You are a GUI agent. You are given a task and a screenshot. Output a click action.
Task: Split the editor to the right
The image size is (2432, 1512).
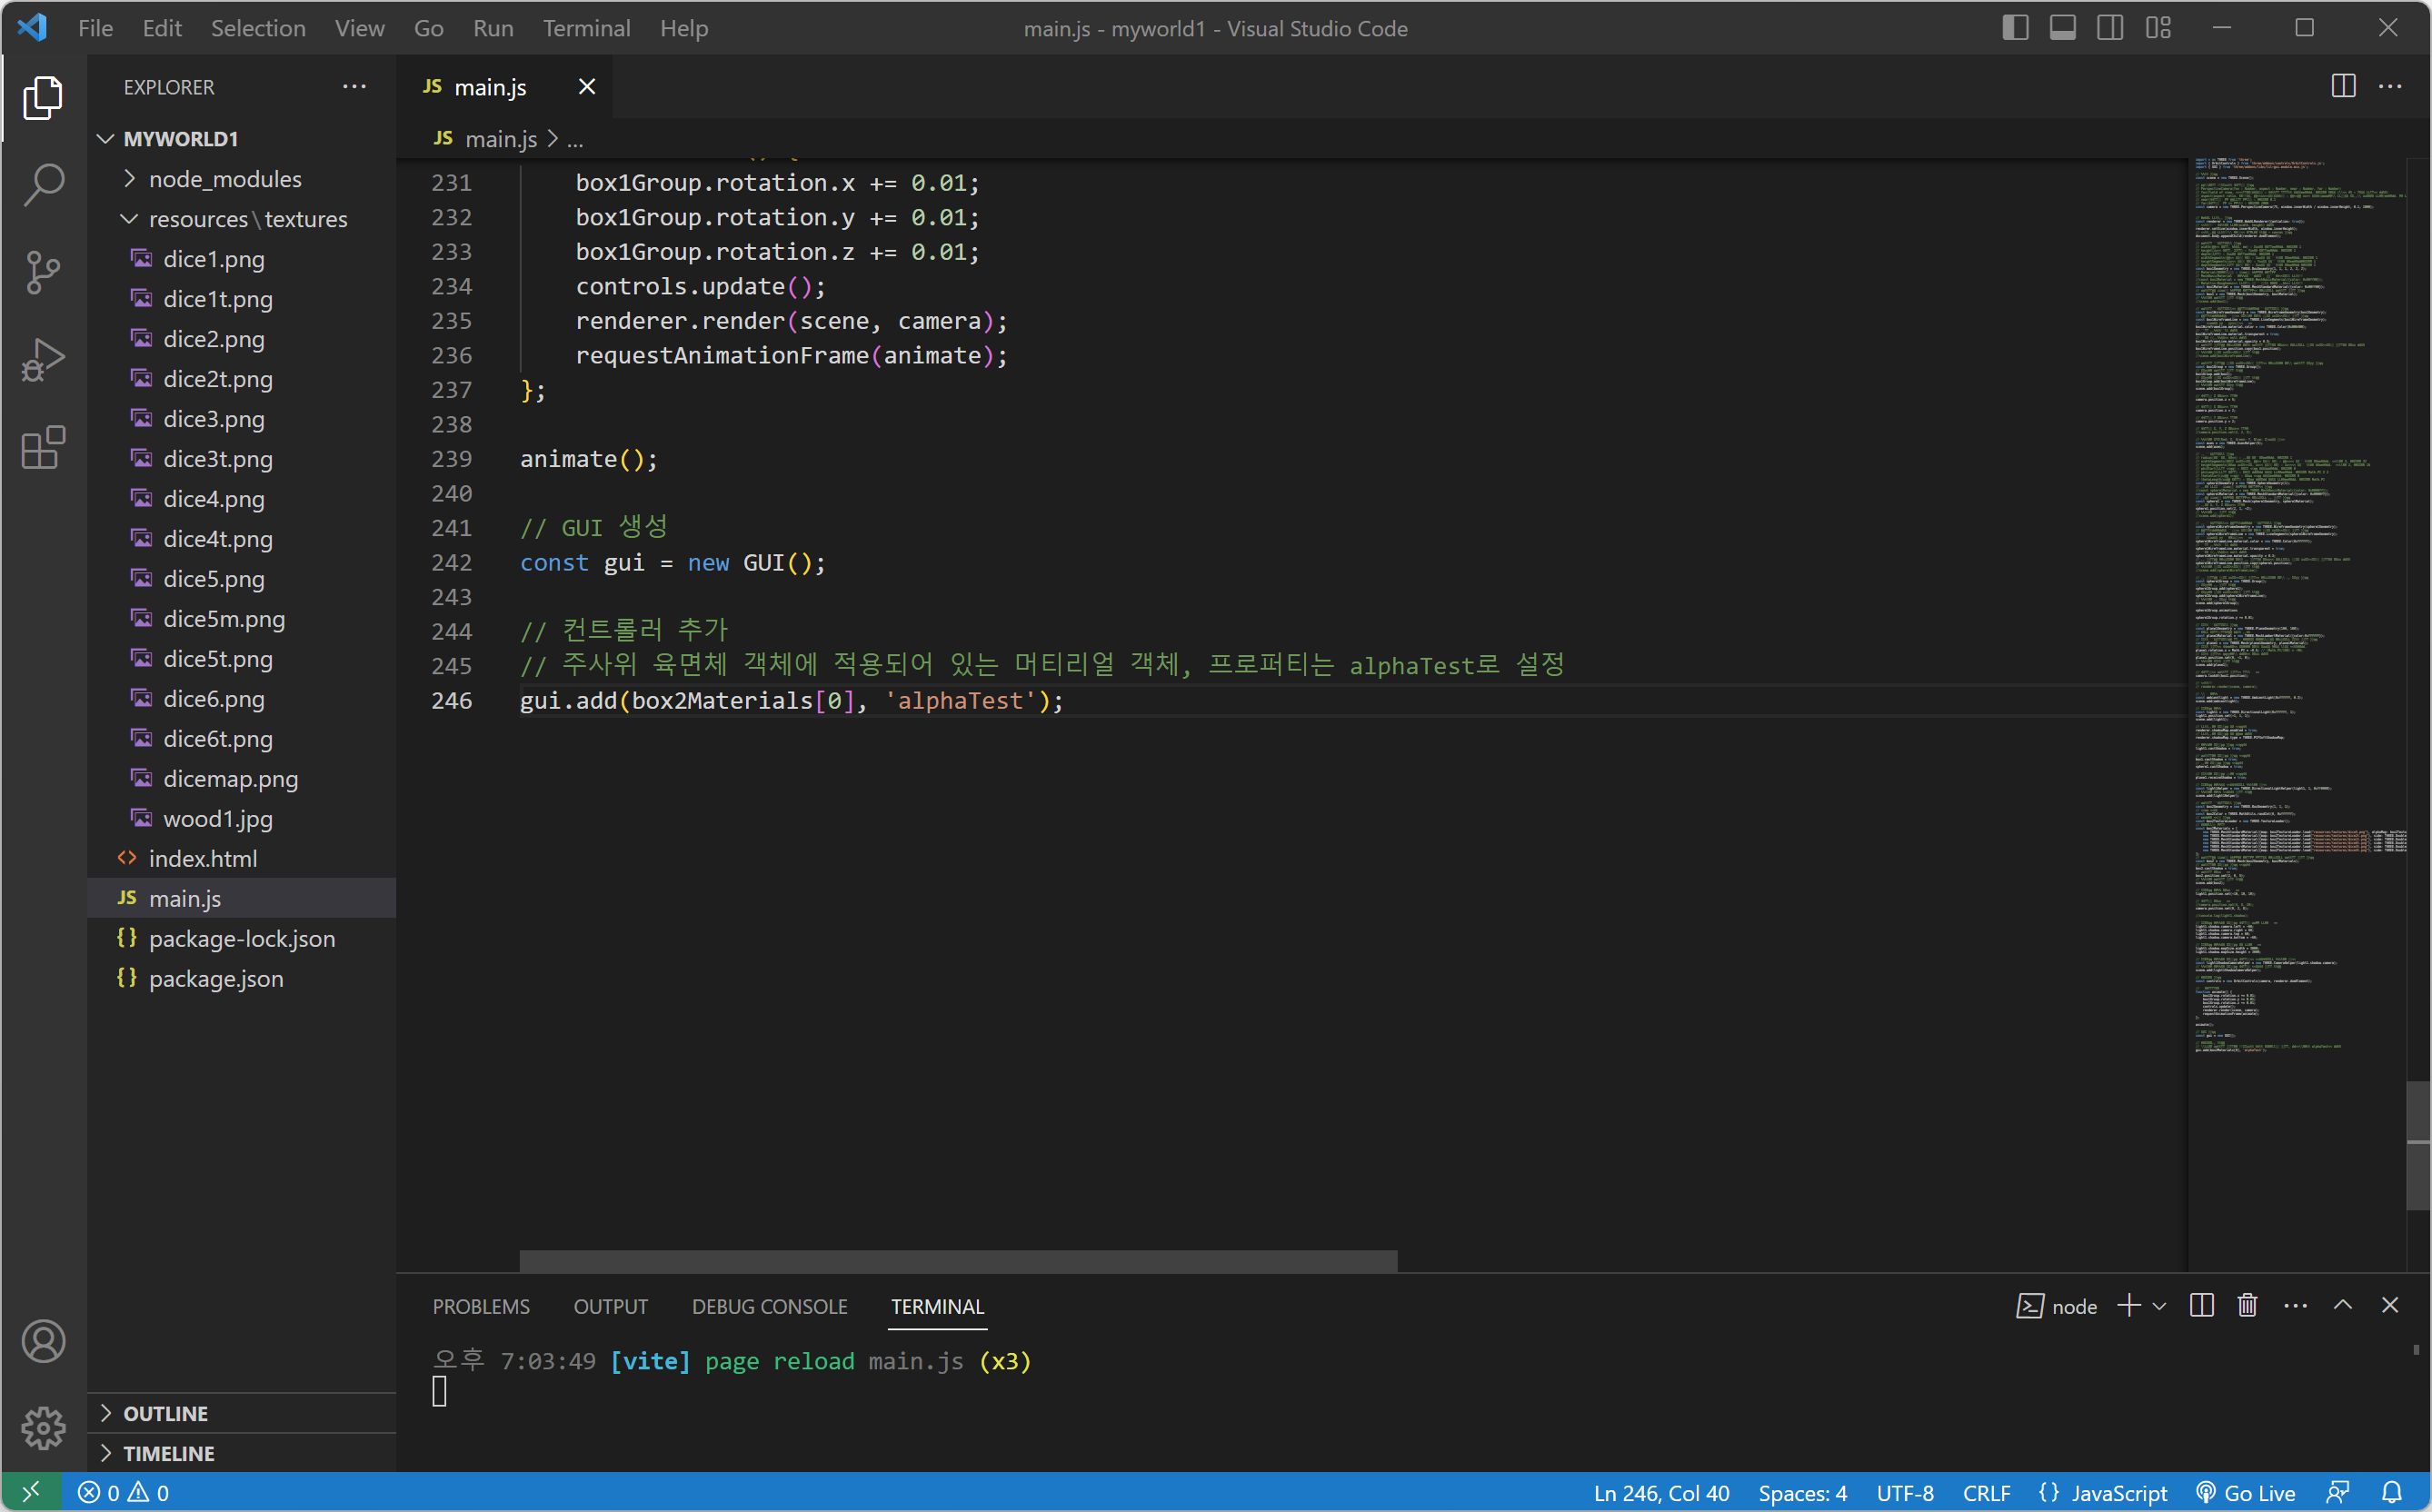(2343, 87)
